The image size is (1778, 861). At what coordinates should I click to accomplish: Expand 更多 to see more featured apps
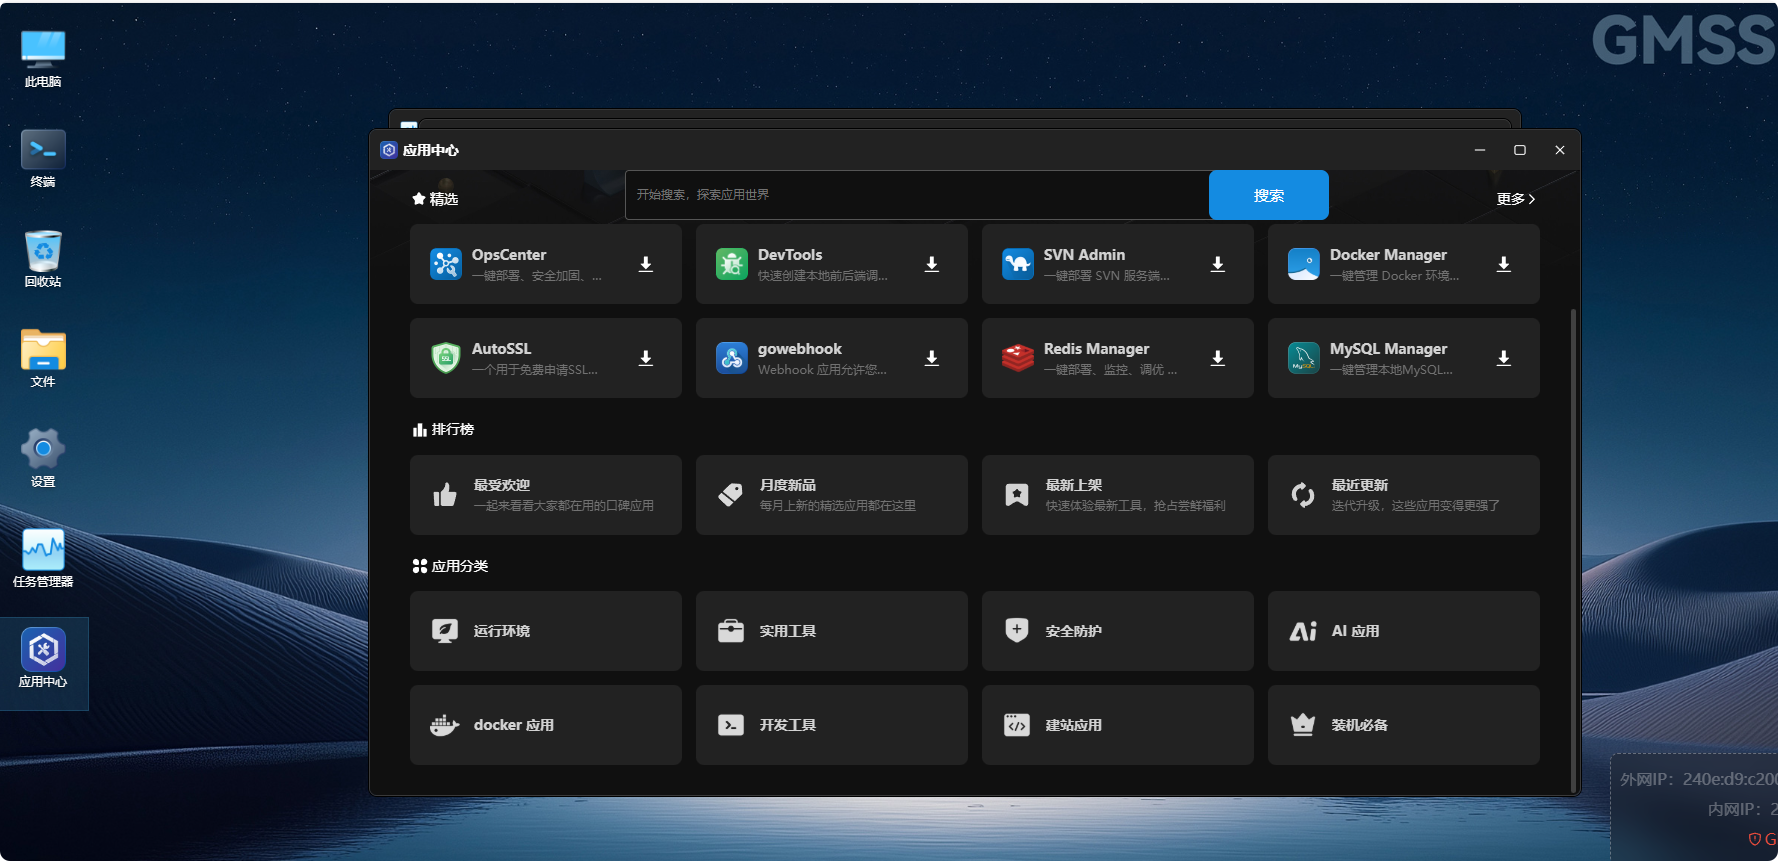(1515, 199)
